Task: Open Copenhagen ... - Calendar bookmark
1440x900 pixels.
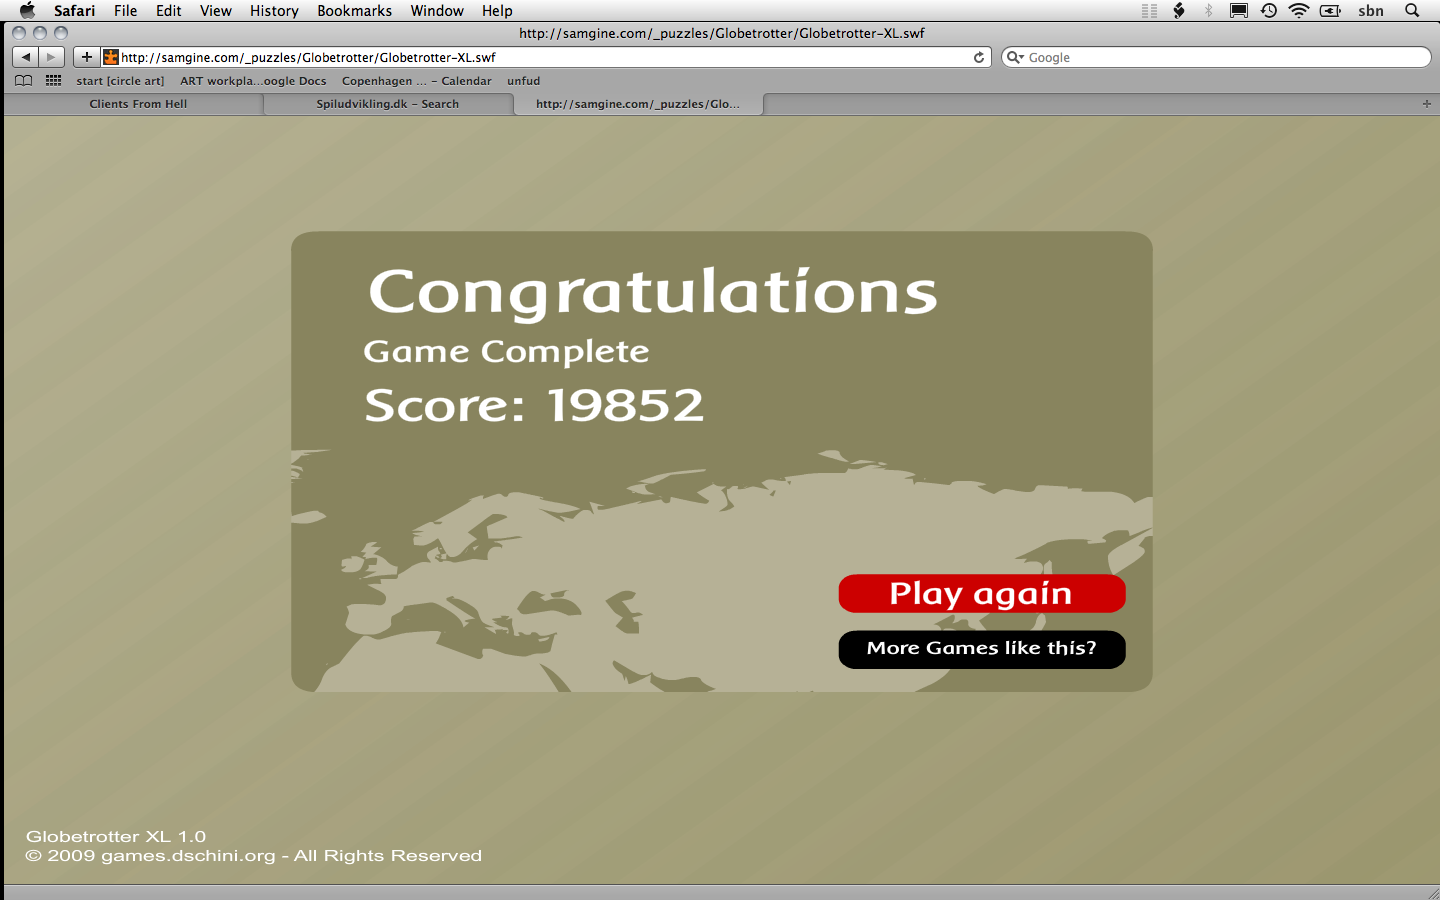Action: click(417, 81)
